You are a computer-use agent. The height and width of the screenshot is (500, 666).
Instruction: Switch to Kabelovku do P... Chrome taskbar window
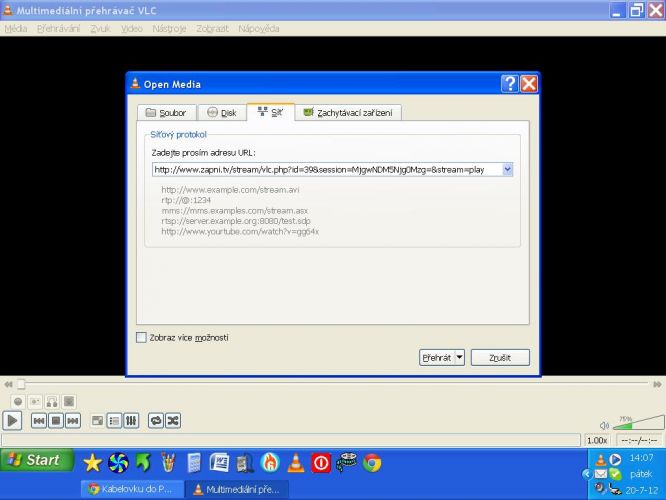pos(133,489)
